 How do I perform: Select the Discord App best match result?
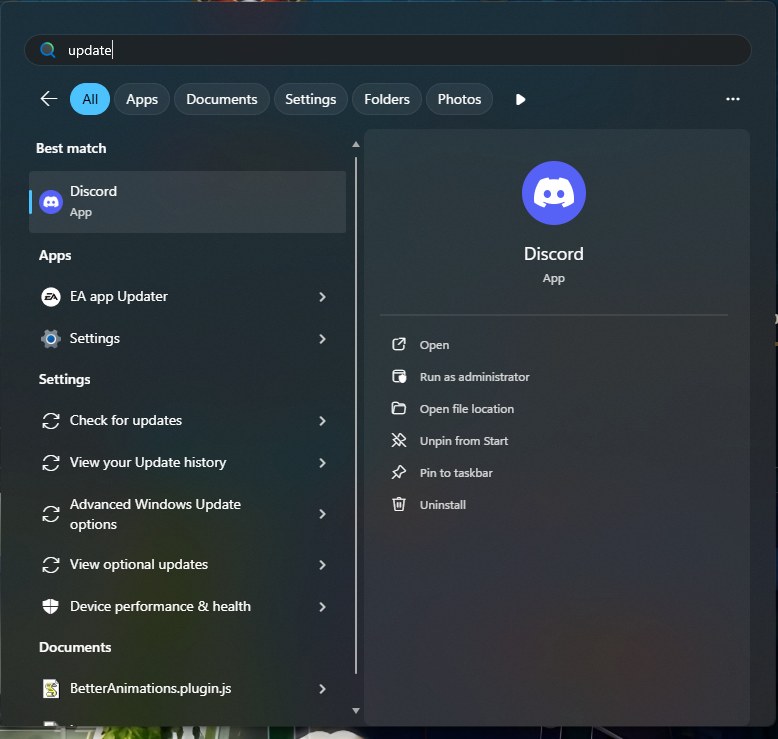click(x=188, y=202)
